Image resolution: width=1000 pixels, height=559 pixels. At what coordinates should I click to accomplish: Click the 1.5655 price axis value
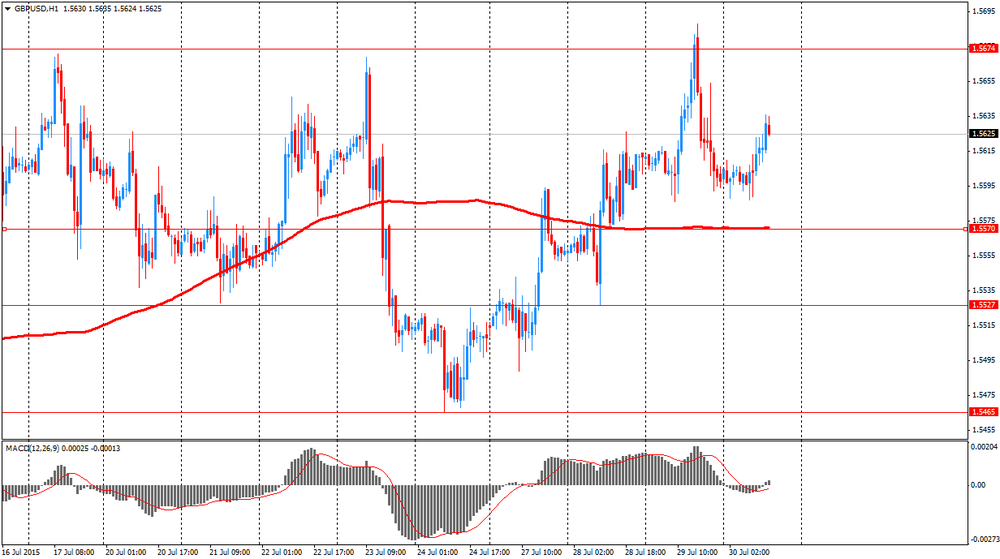pos(983,81)
